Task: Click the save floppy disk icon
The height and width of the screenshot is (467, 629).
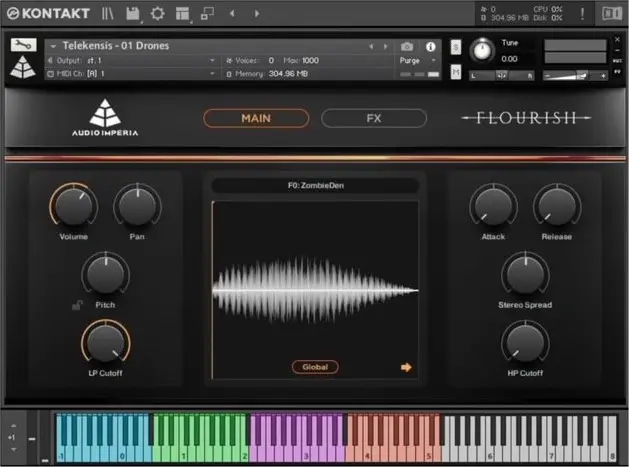Action: tap(132, 14)
